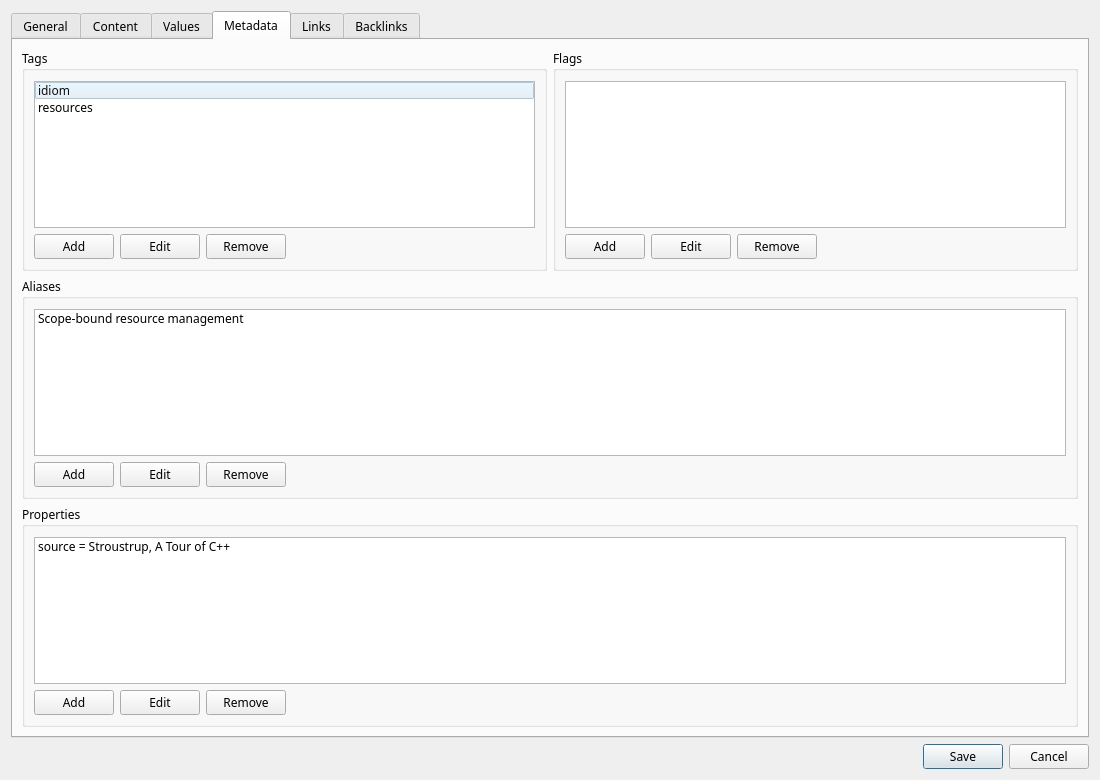Remove the selected flag

click(777, 246)
